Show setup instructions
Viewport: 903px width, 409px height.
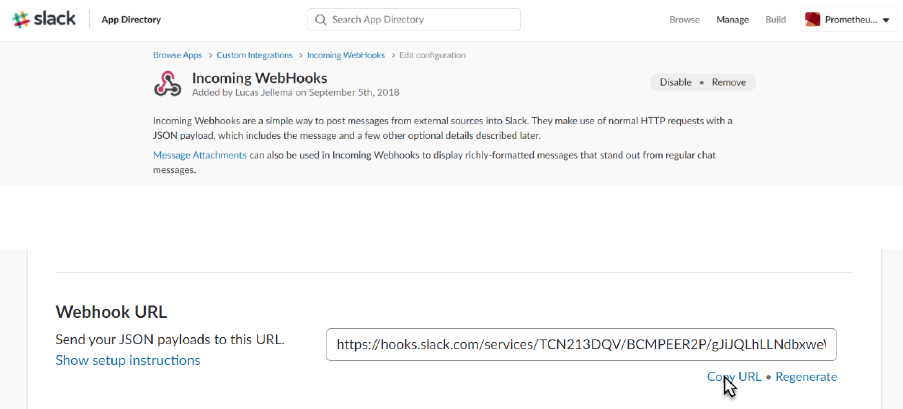click(x=127, y=360)
